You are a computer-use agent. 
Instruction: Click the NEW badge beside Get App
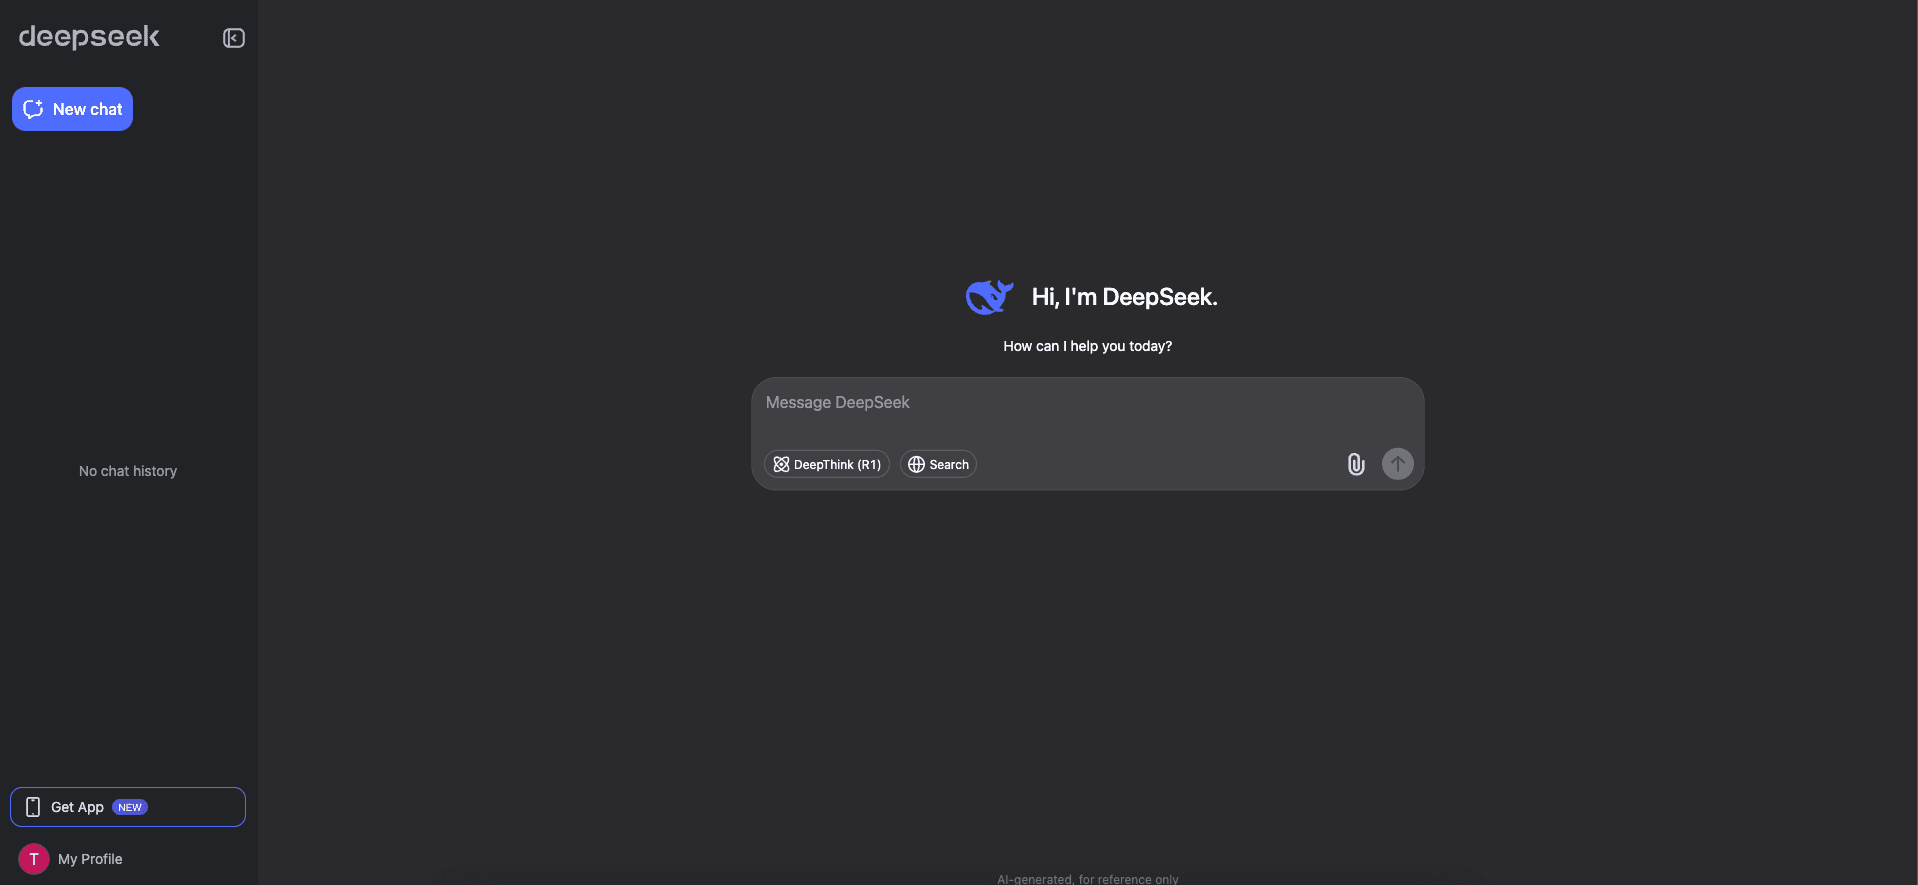(130, 807)
